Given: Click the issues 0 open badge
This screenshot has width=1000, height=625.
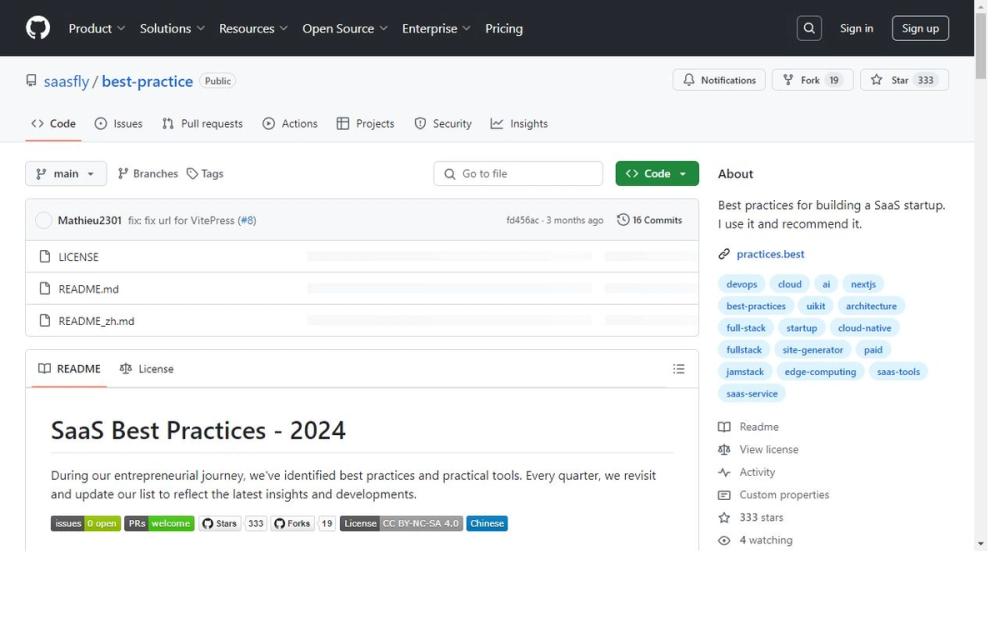Looking at the screenshot, I should (85, 524).
